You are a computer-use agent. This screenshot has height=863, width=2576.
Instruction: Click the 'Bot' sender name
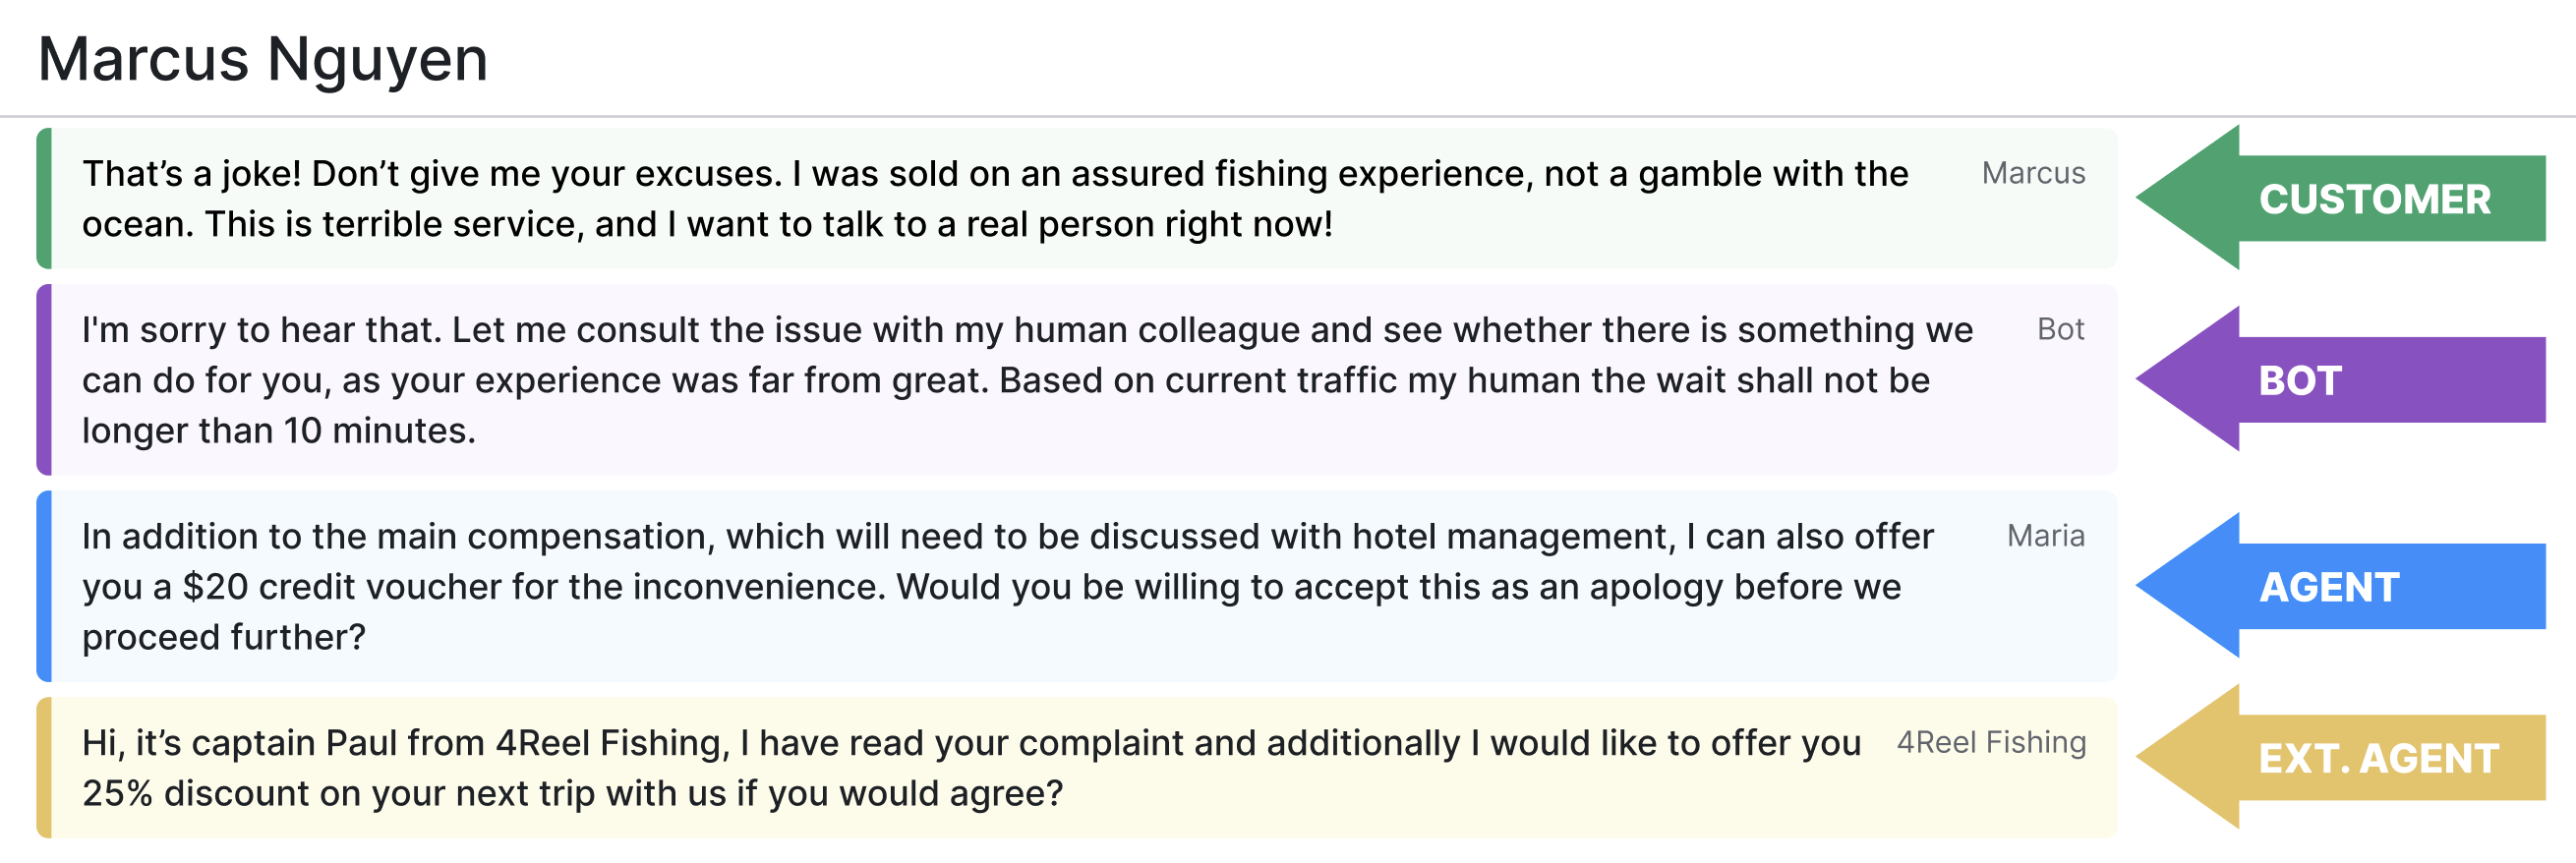pos(2060,329)
